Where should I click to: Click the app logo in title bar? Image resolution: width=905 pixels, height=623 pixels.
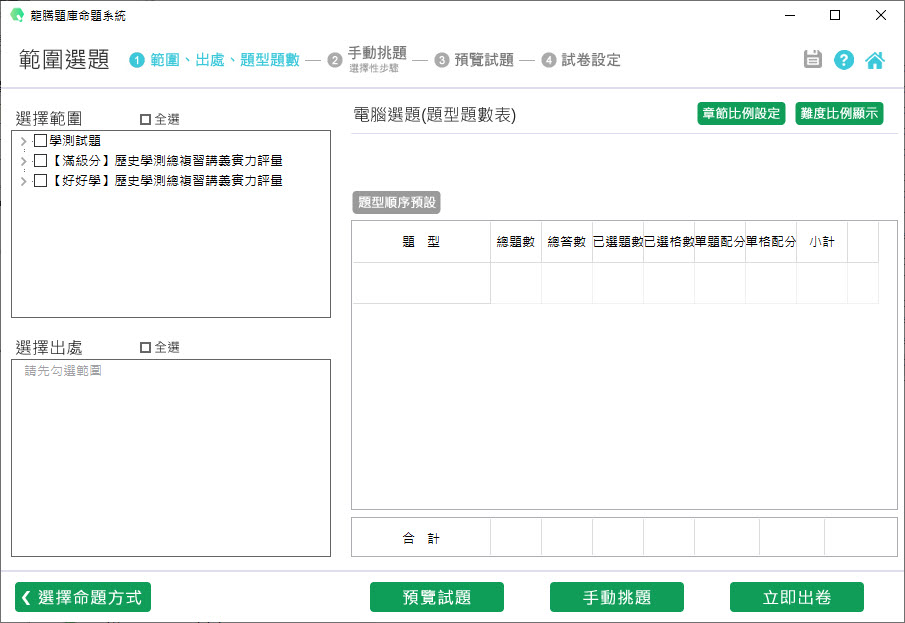16,15
